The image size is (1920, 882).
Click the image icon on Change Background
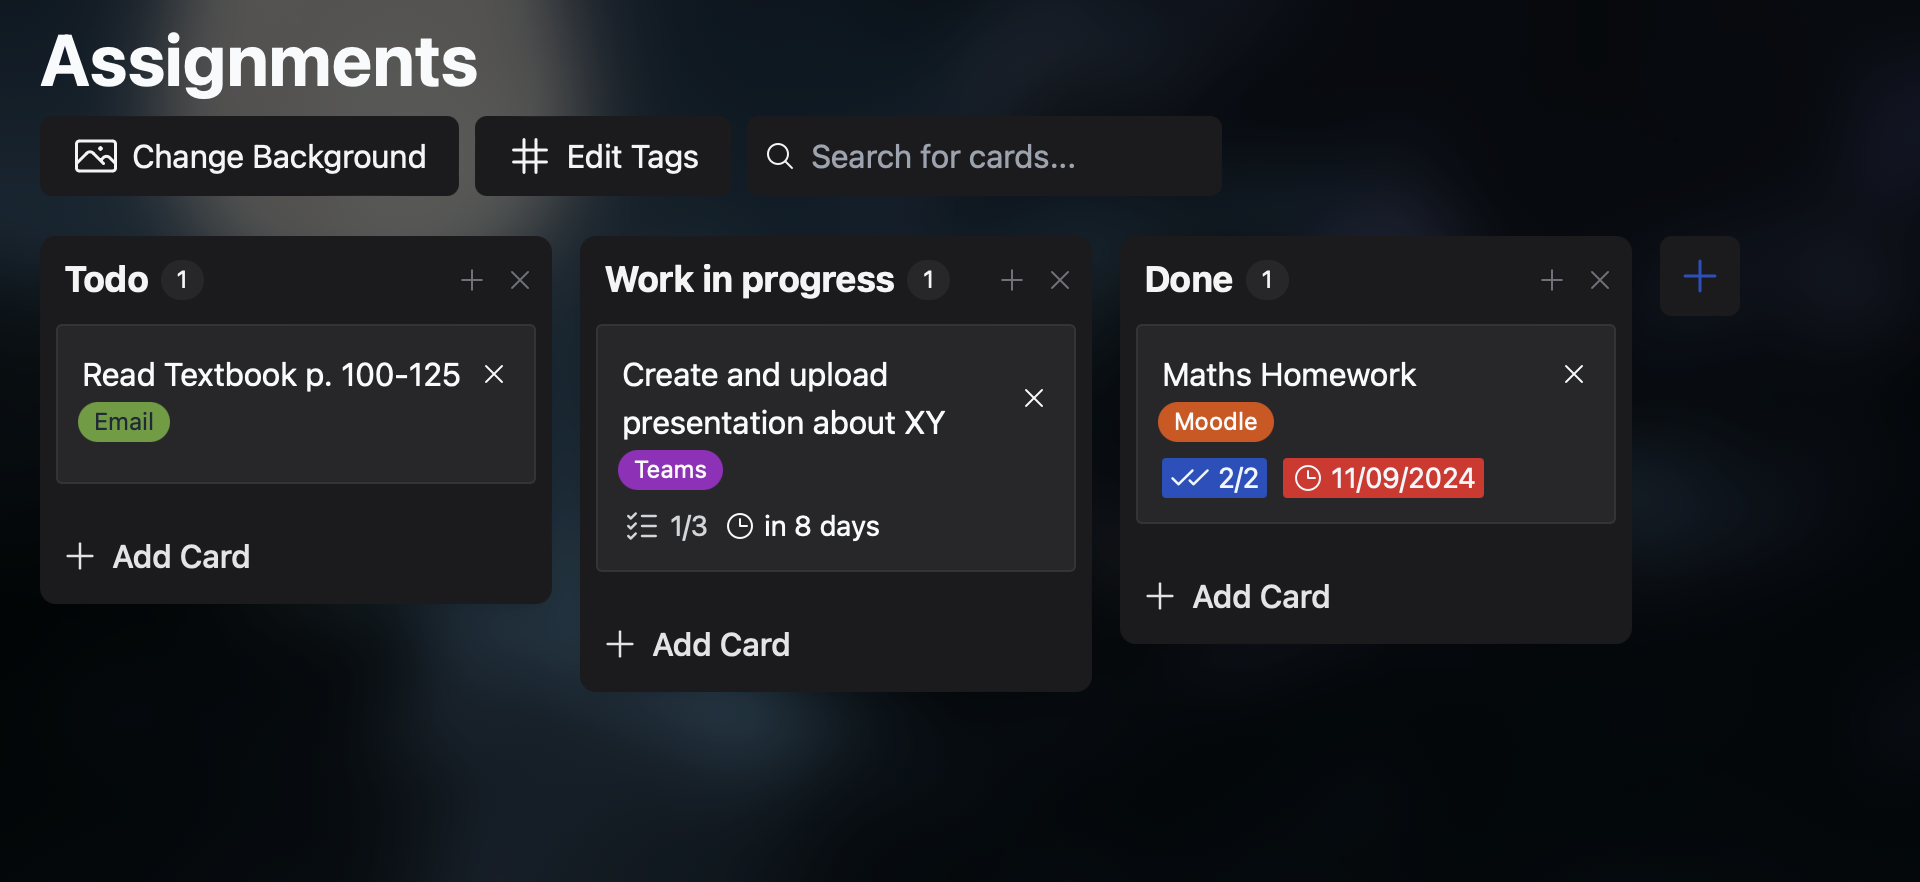tap(95, 156)
